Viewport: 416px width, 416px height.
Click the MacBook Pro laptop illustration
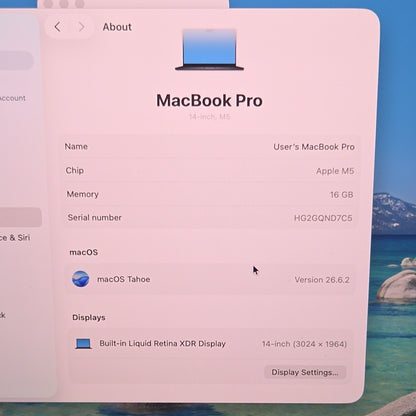(209, 49)
